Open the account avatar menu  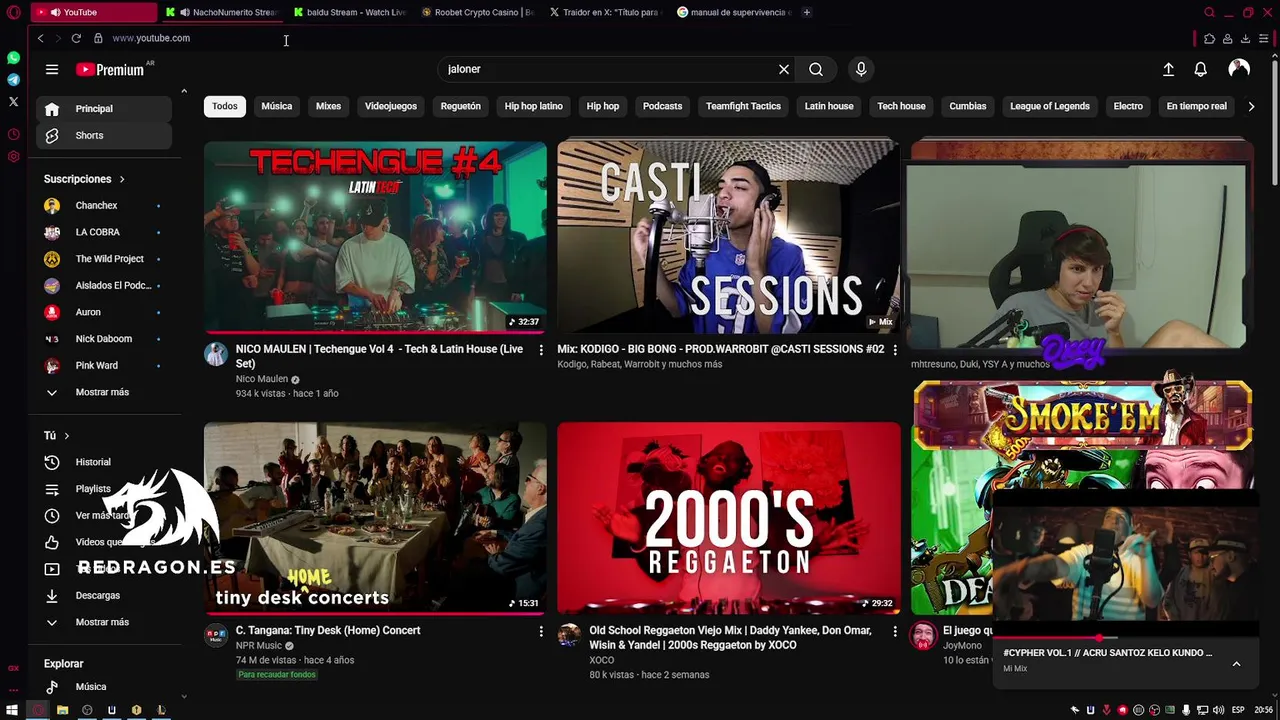1239,68
